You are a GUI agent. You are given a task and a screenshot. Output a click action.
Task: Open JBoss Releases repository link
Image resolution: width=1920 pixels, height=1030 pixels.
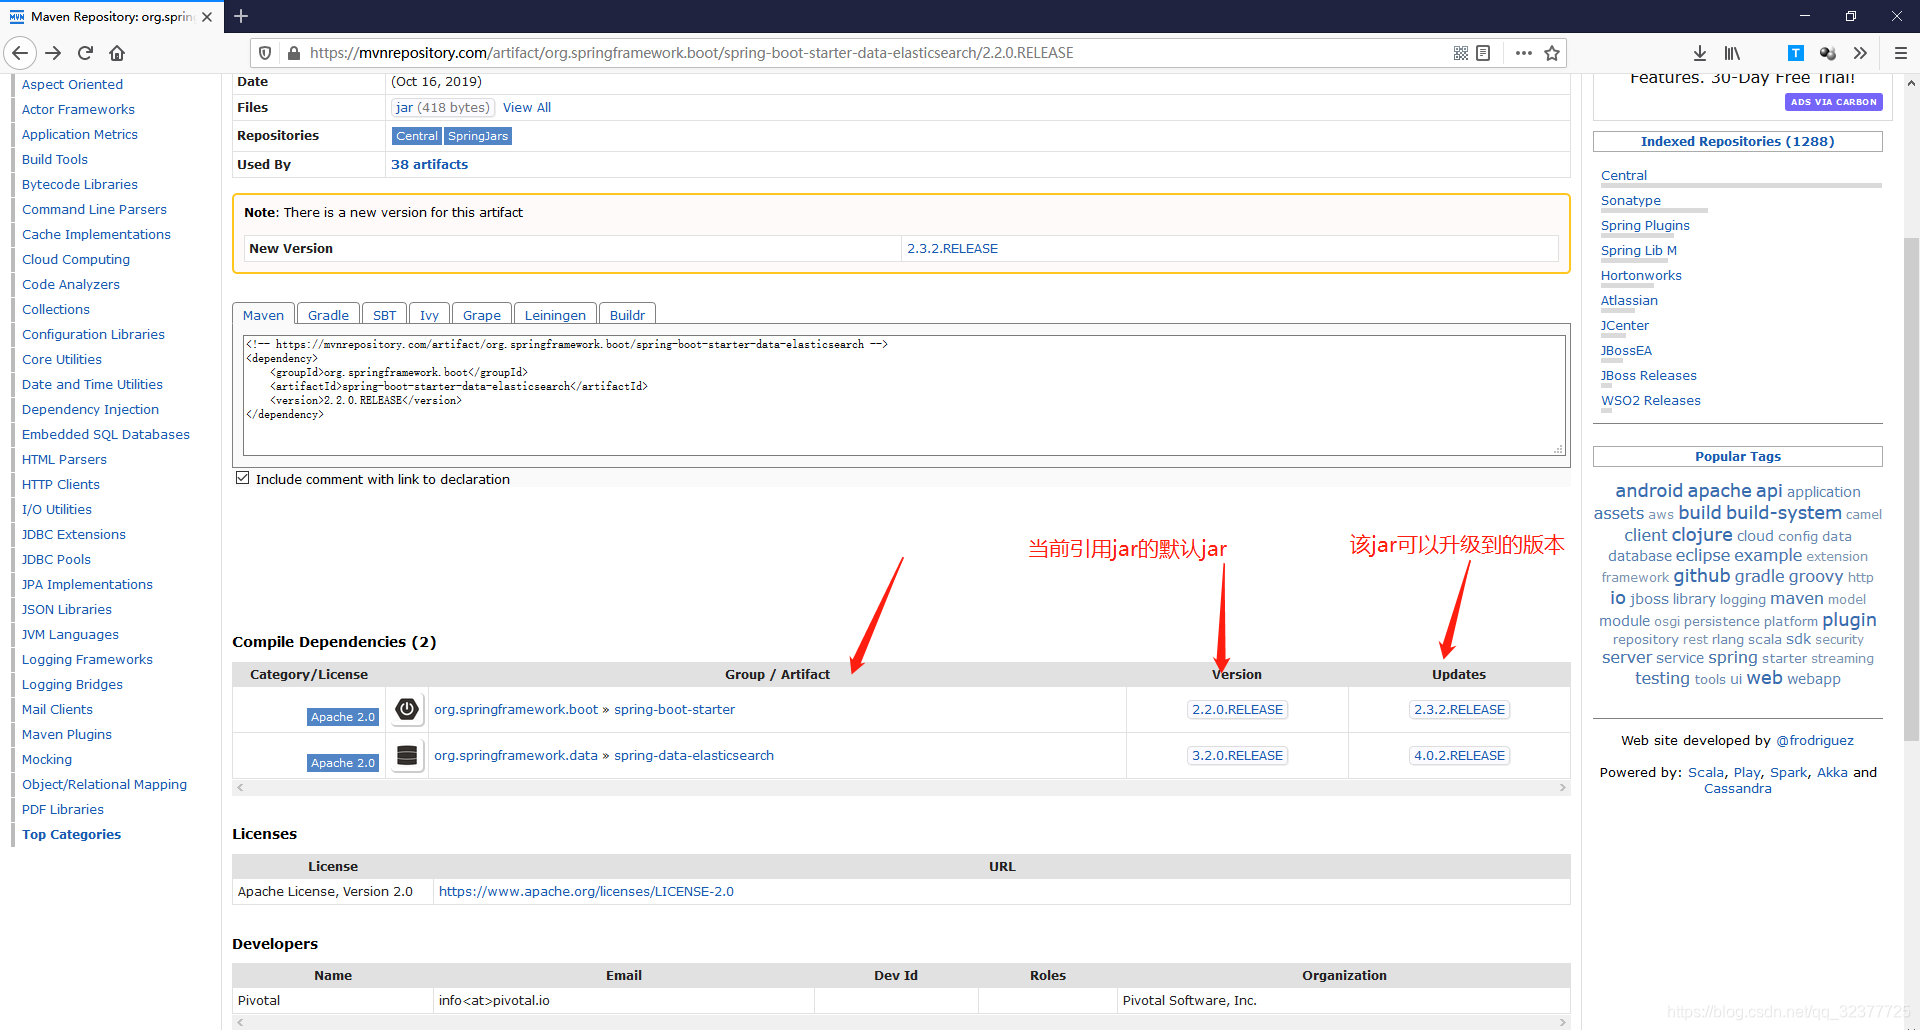(x=1648, y=376)
